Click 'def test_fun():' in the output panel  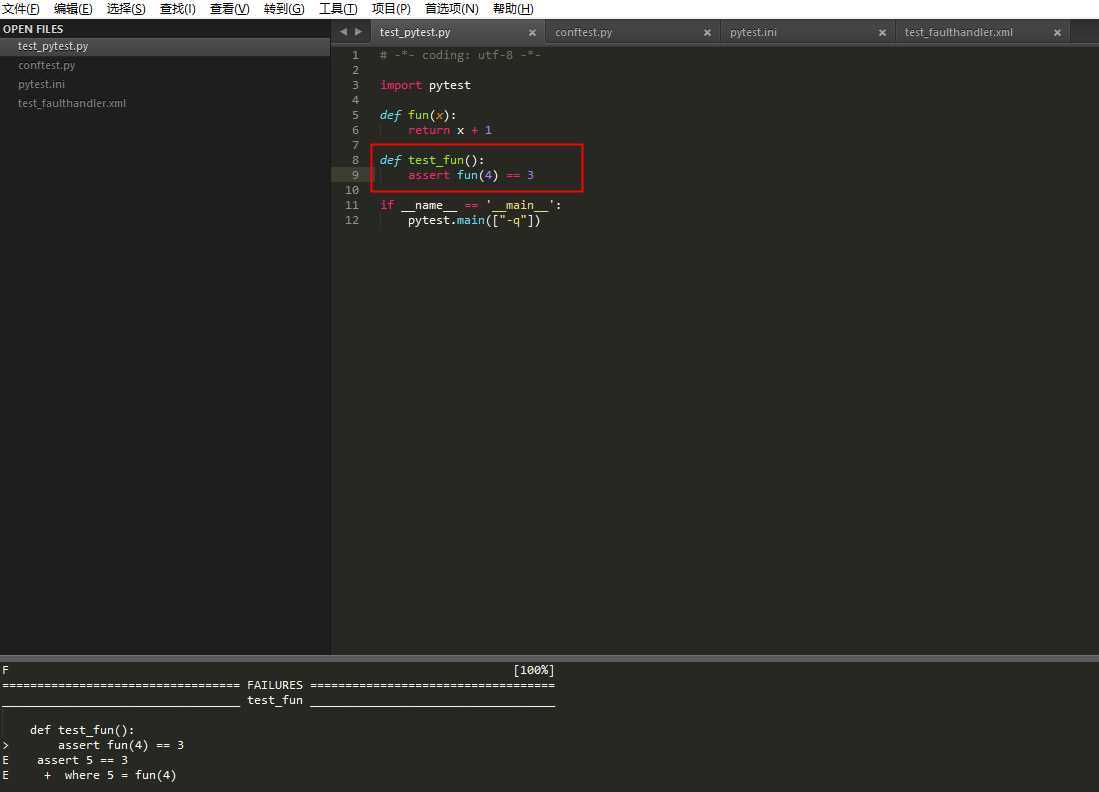point(82,730)
